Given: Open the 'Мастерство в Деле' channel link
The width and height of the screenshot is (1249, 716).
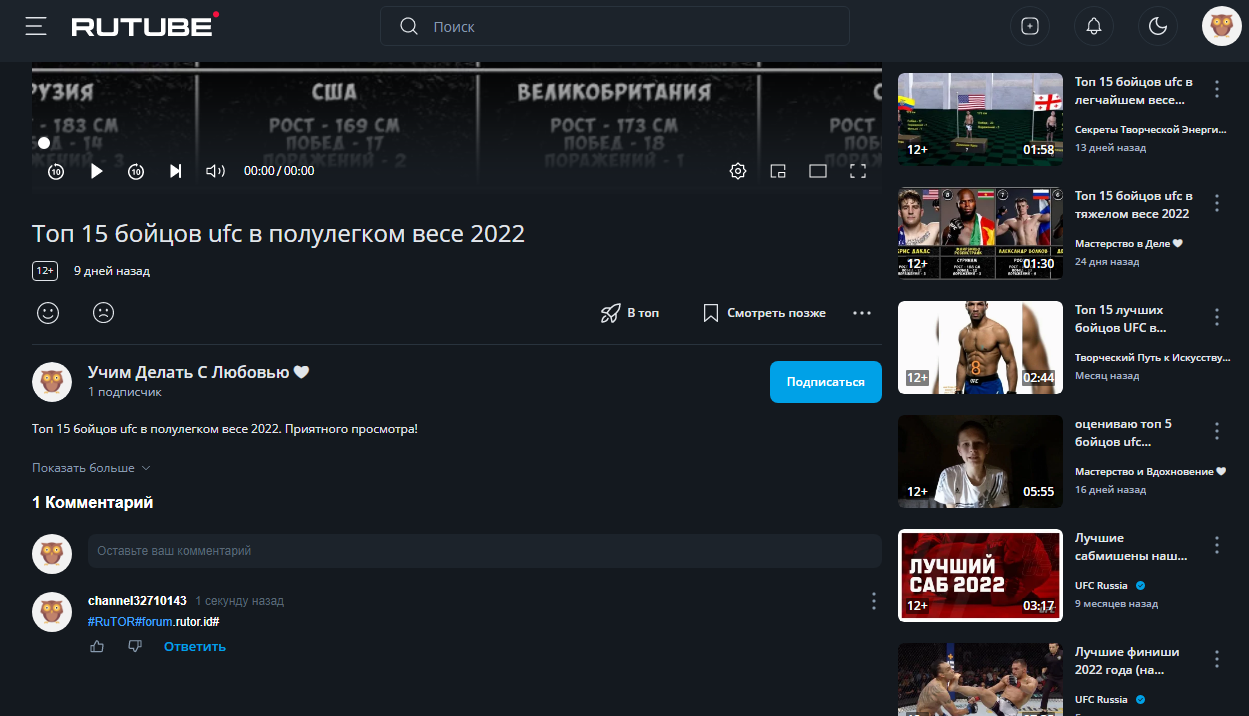Looking at the screenshot, I should pos(1131,243).
